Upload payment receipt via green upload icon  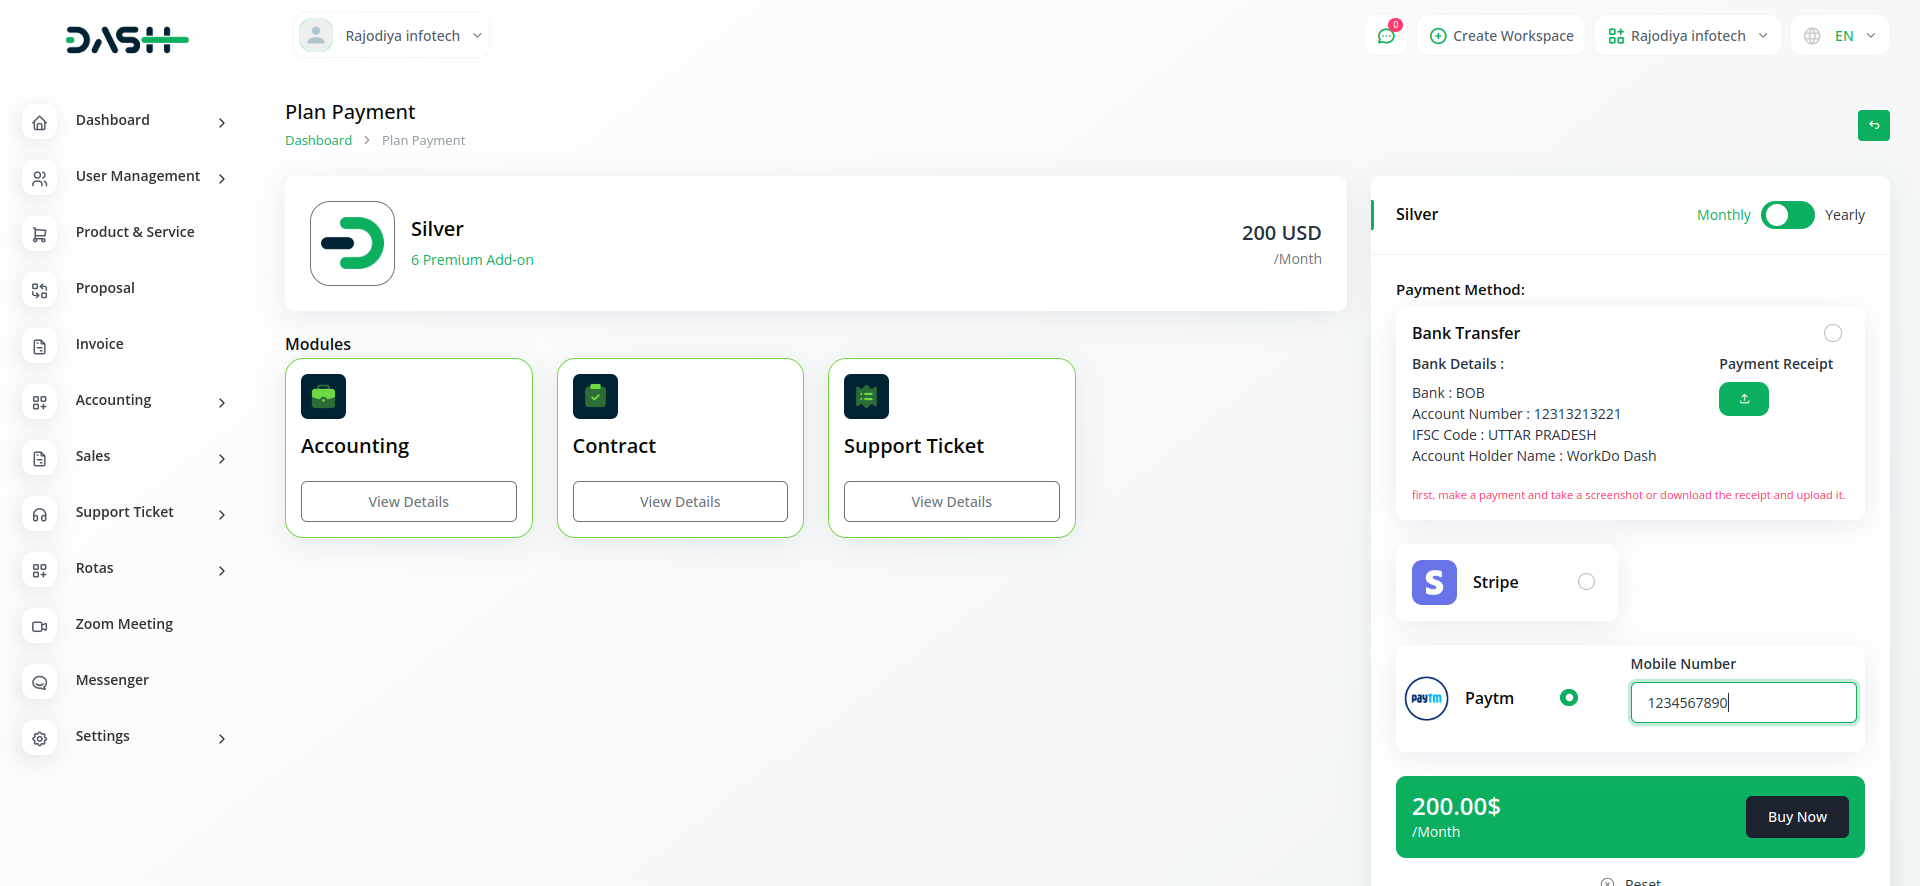click(1743, 399)
